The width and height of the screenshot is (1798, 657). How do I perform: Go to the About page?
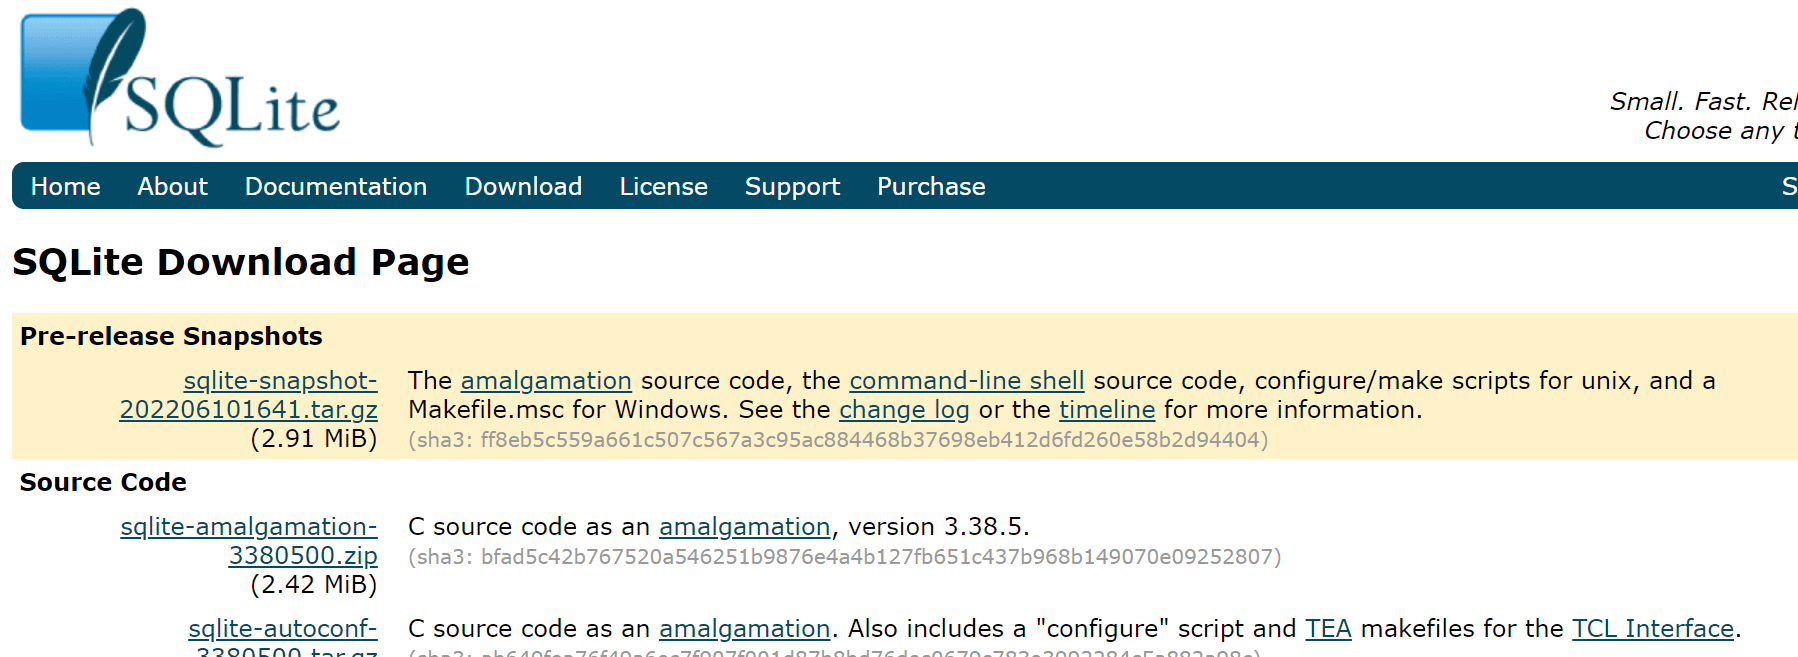coord(173,187)
